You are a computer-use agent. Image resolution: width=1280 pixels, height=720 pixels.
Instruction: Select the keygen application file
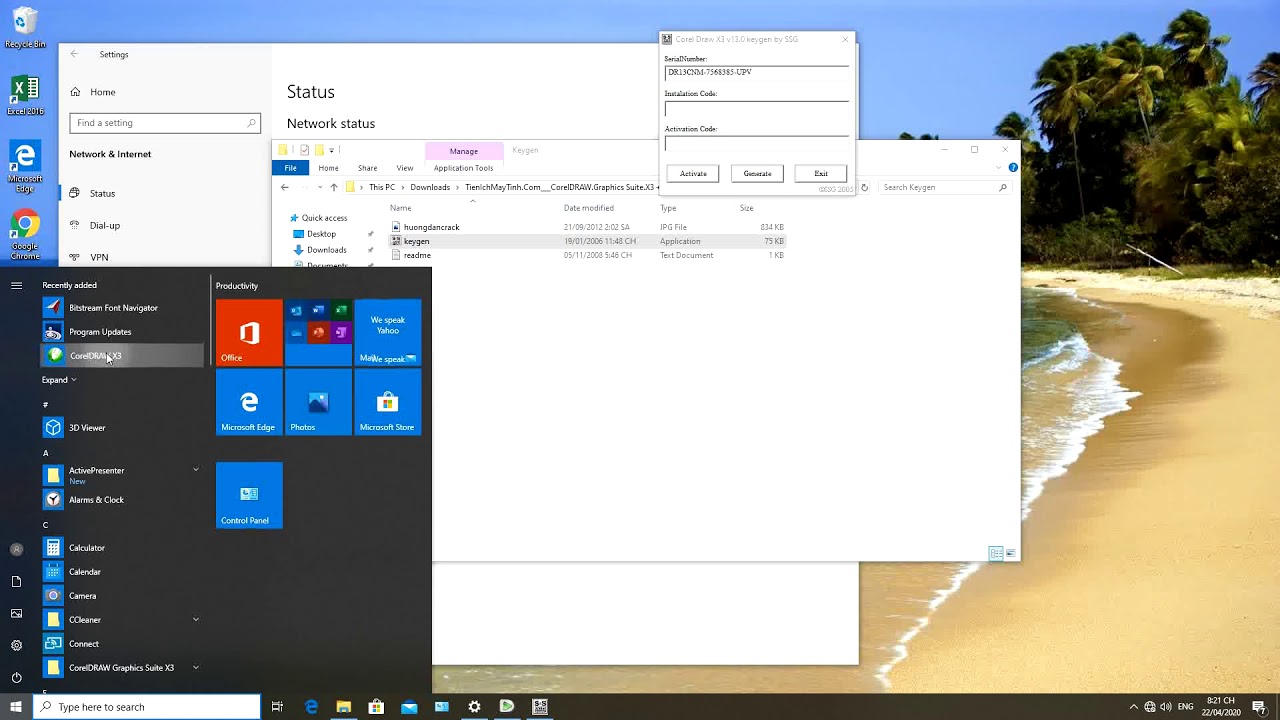588,241
